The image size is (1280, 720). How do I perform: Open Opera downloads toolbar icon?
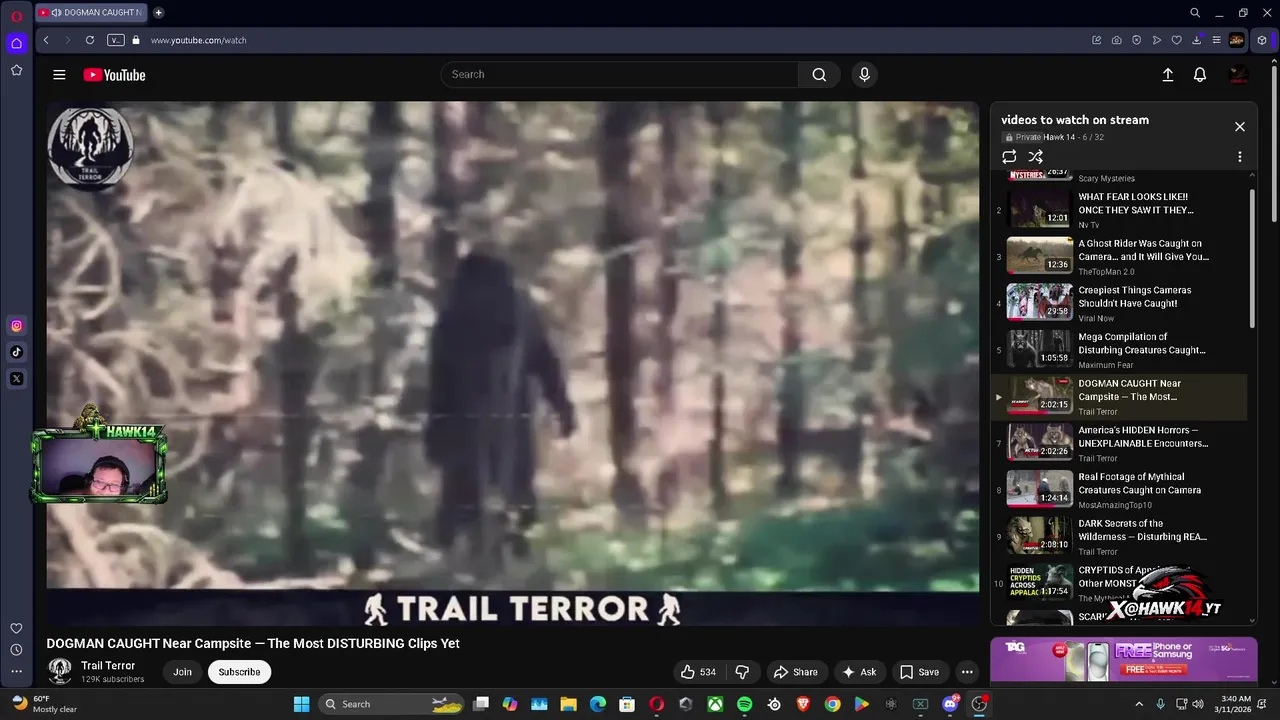click(x=1197, y=40)
